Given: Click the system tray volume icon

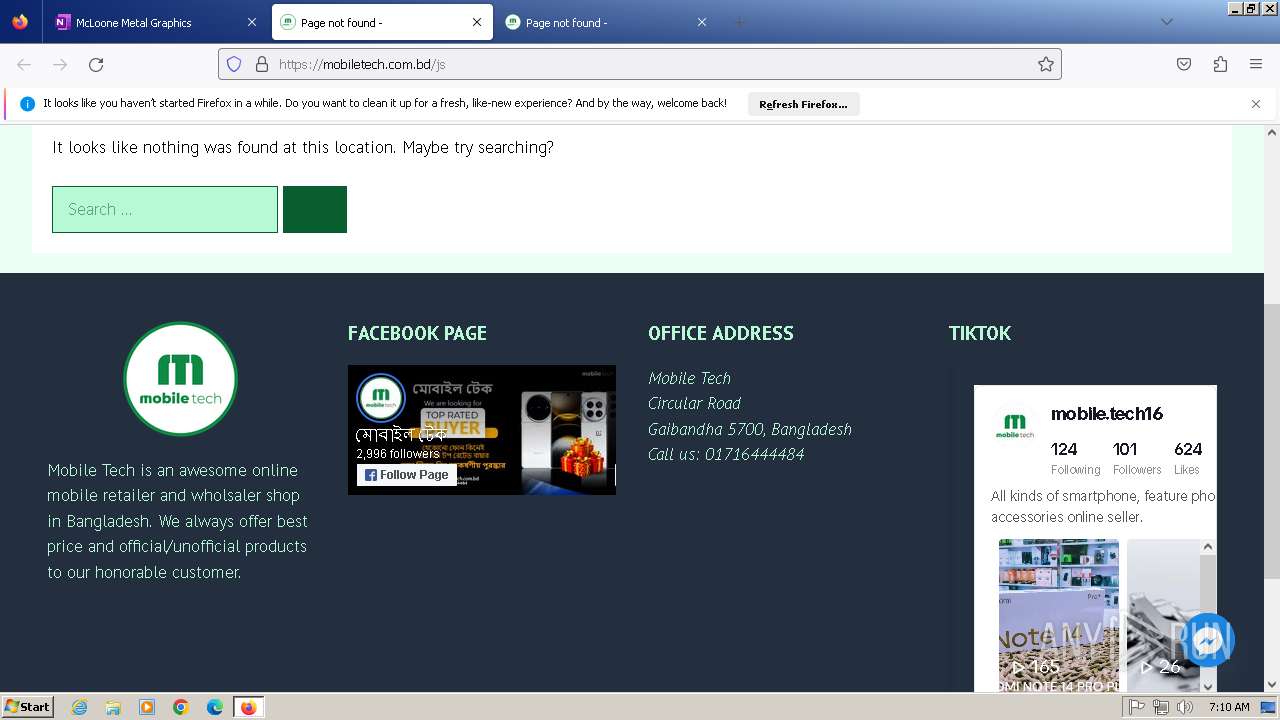Looking at the screenshot, I should (1185, 707).
